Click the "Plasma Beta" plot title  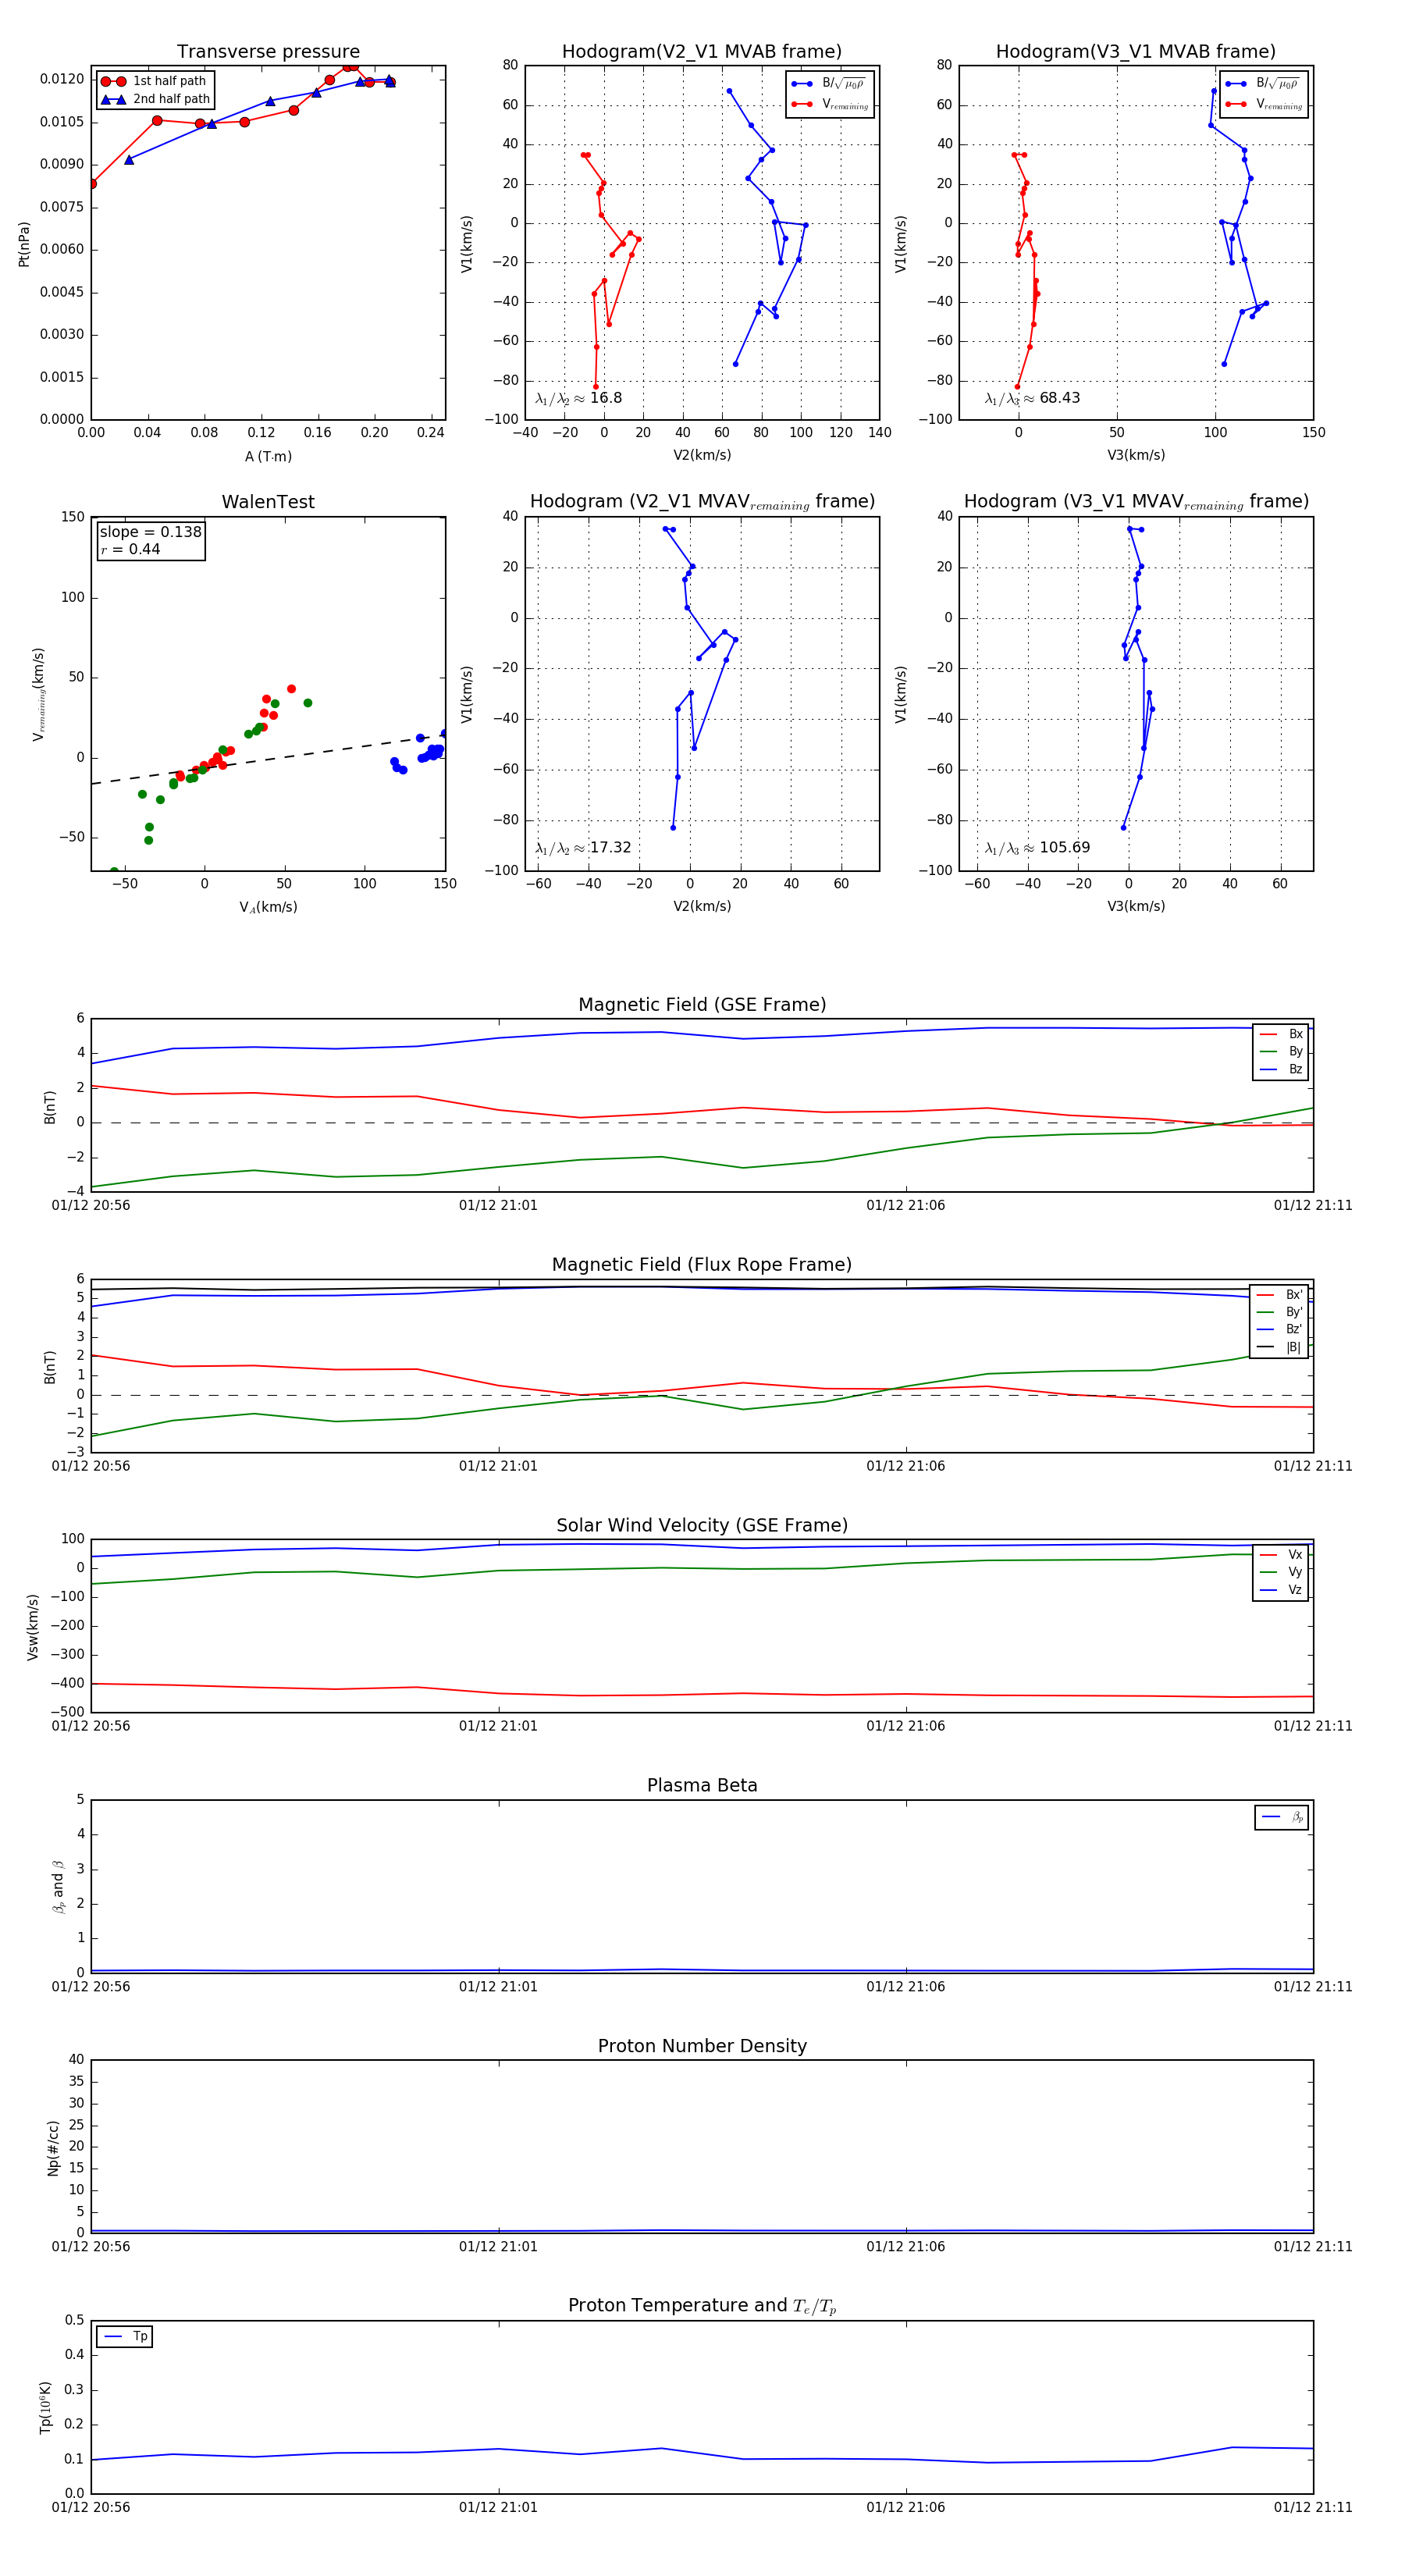(702, 1786)
